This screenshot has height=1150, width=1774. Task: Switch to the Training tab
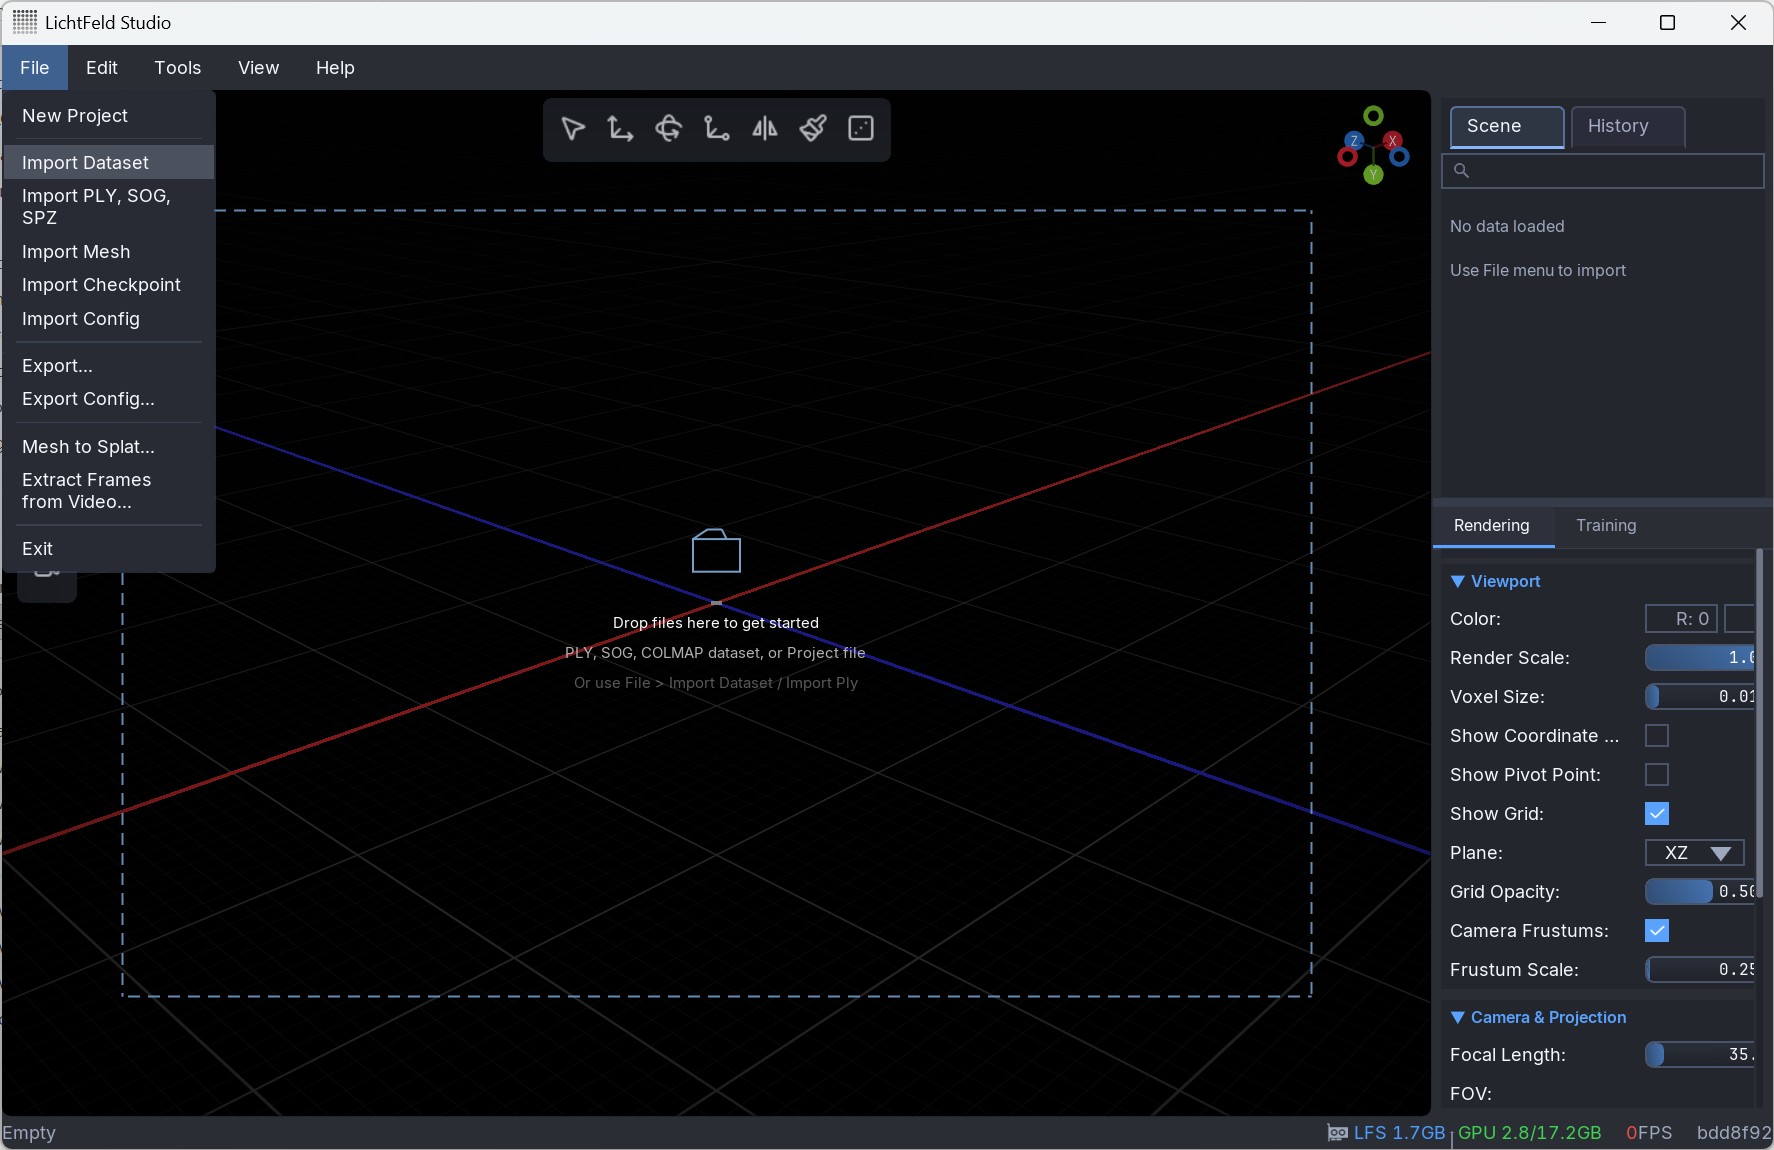(1606, 526)
